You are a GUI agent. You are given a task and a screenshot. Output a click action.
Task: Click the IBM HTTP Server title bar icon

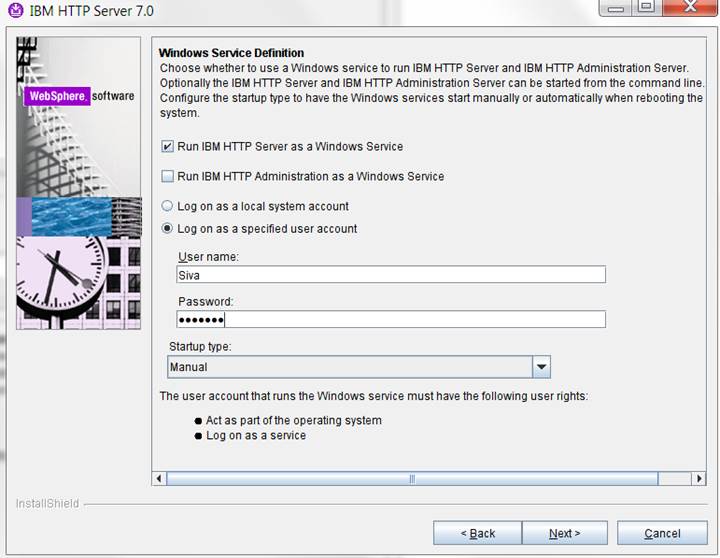coord(16,10)
